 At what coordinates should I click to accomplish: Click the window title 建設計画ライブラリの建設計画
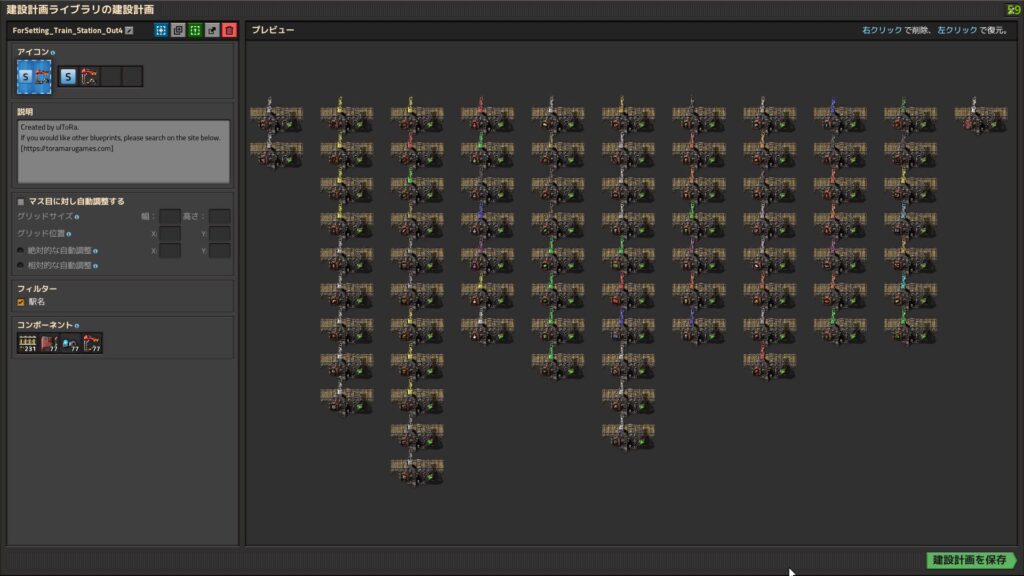tap(80, 9)
